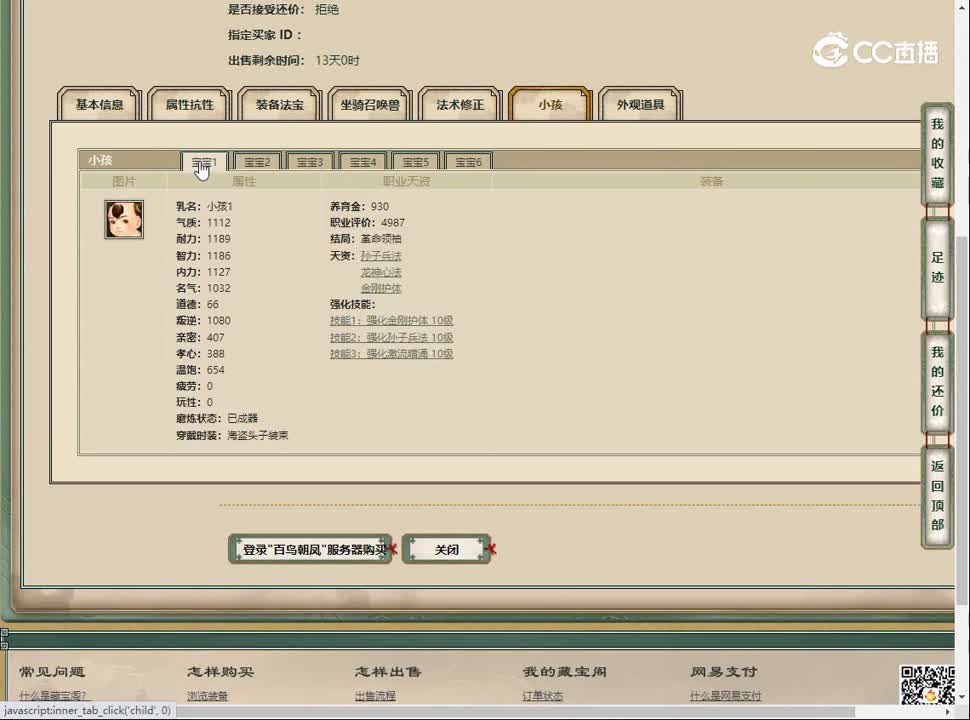Viewport: 970px width, 720px height.
Task: Open the 金刚护体 talent link
Action: coord(381,288)
